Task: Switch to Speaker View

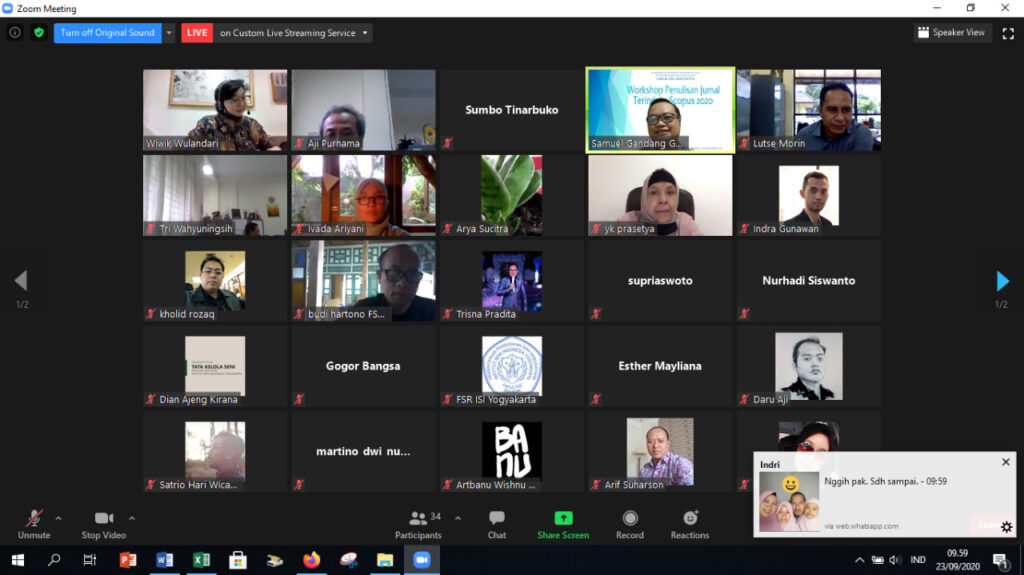Action: (952, 33)
